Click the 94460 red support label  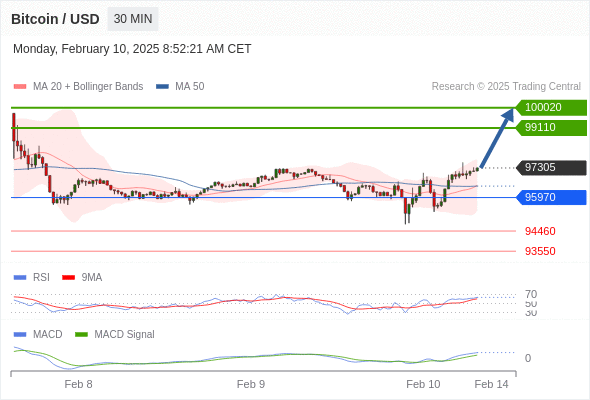click(540, 231)
